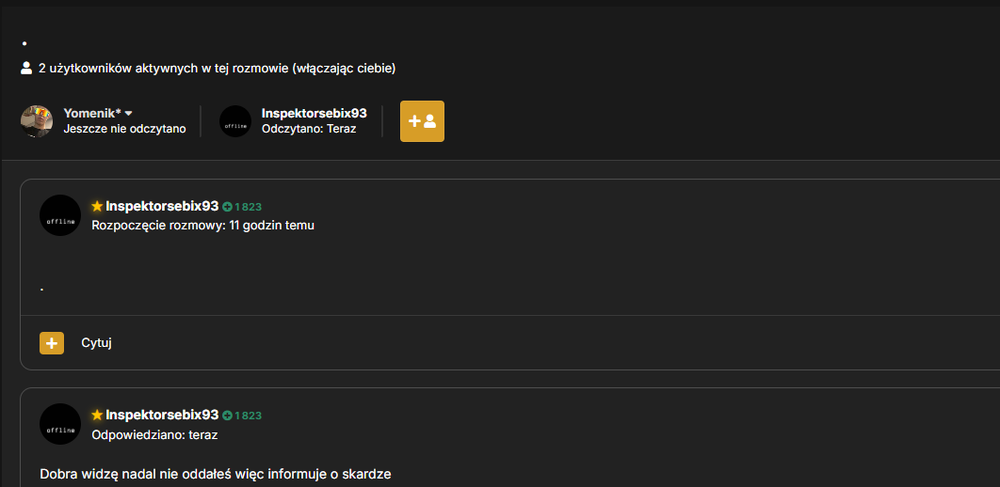
Task: Click green reputation plus icon in first message
Action: (x=227, y=207)
